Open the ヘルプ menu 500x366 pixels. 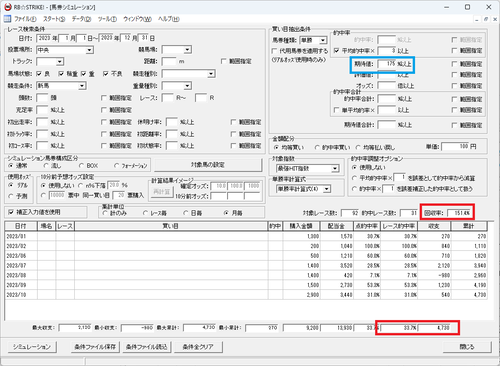[x=169, y=19]
